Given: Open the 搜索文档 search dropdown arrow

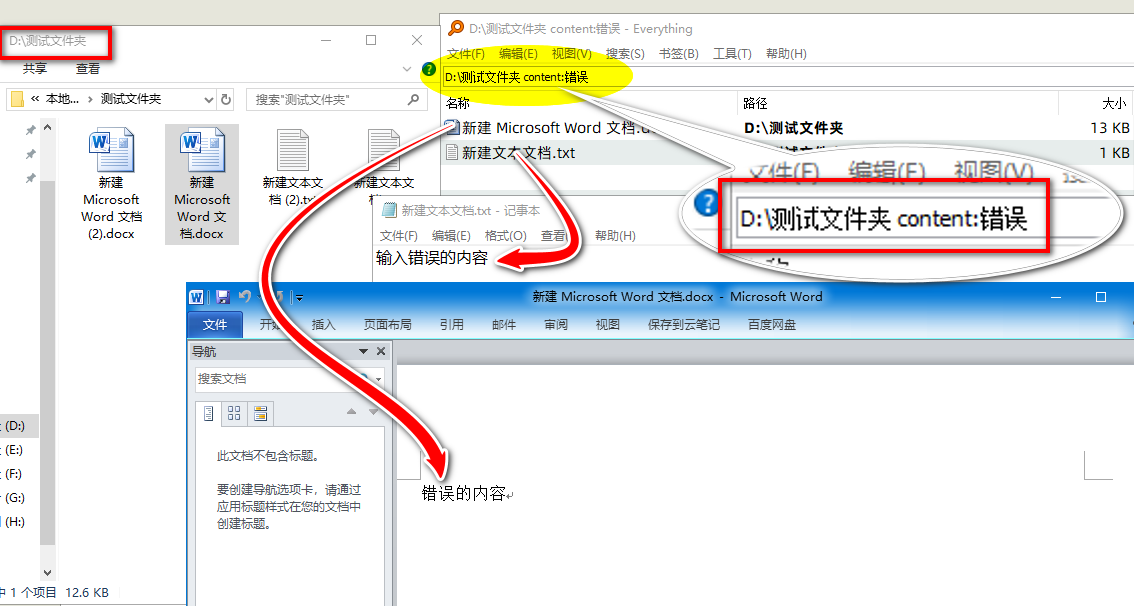Looking at the screenshot, I should [377, 378].
